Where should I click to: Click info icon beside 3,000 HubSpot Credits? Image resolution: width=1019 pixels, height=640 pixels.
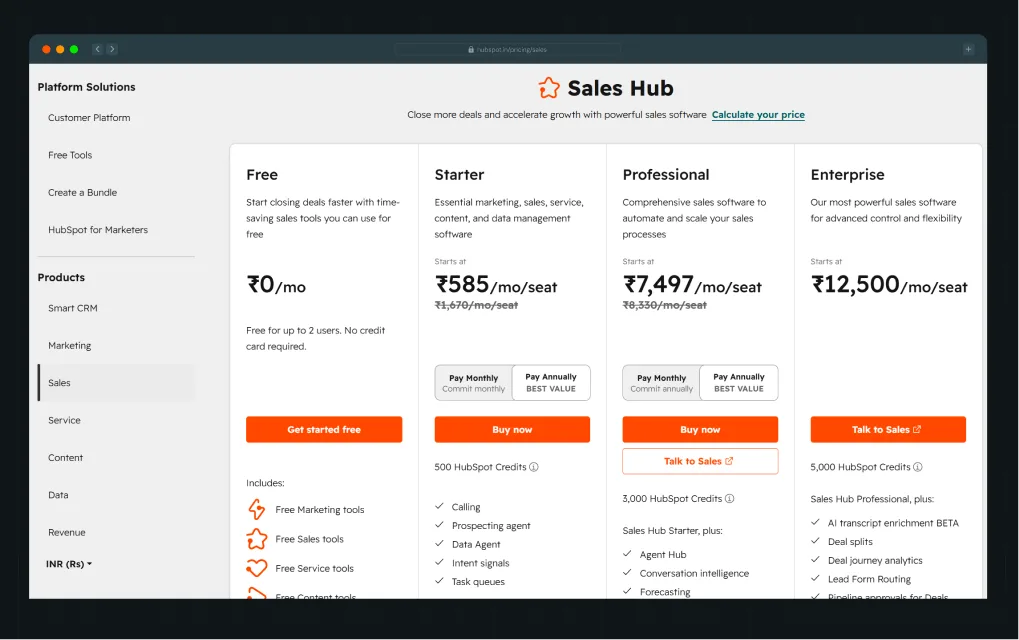click(730, 499)
